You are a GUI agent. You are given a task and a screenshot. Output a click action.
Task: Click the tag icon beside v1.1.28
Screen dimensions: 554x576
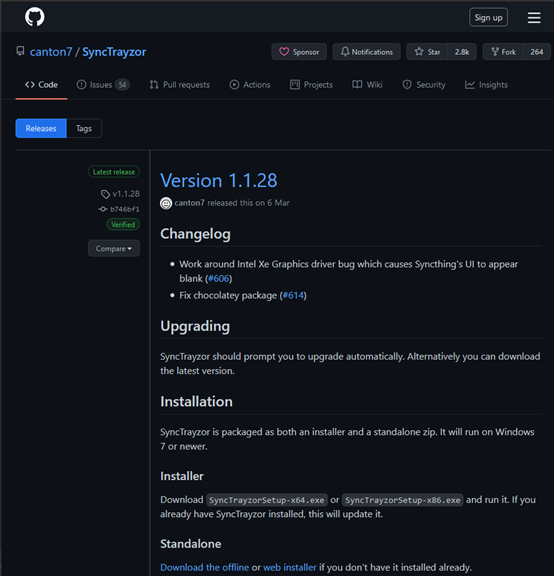point(105,194)
